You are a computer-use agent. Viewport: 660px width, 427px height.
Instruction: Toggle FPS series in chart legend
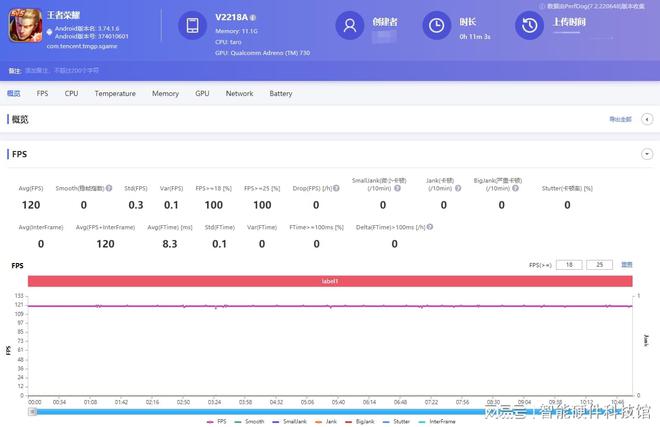(217, 422)
